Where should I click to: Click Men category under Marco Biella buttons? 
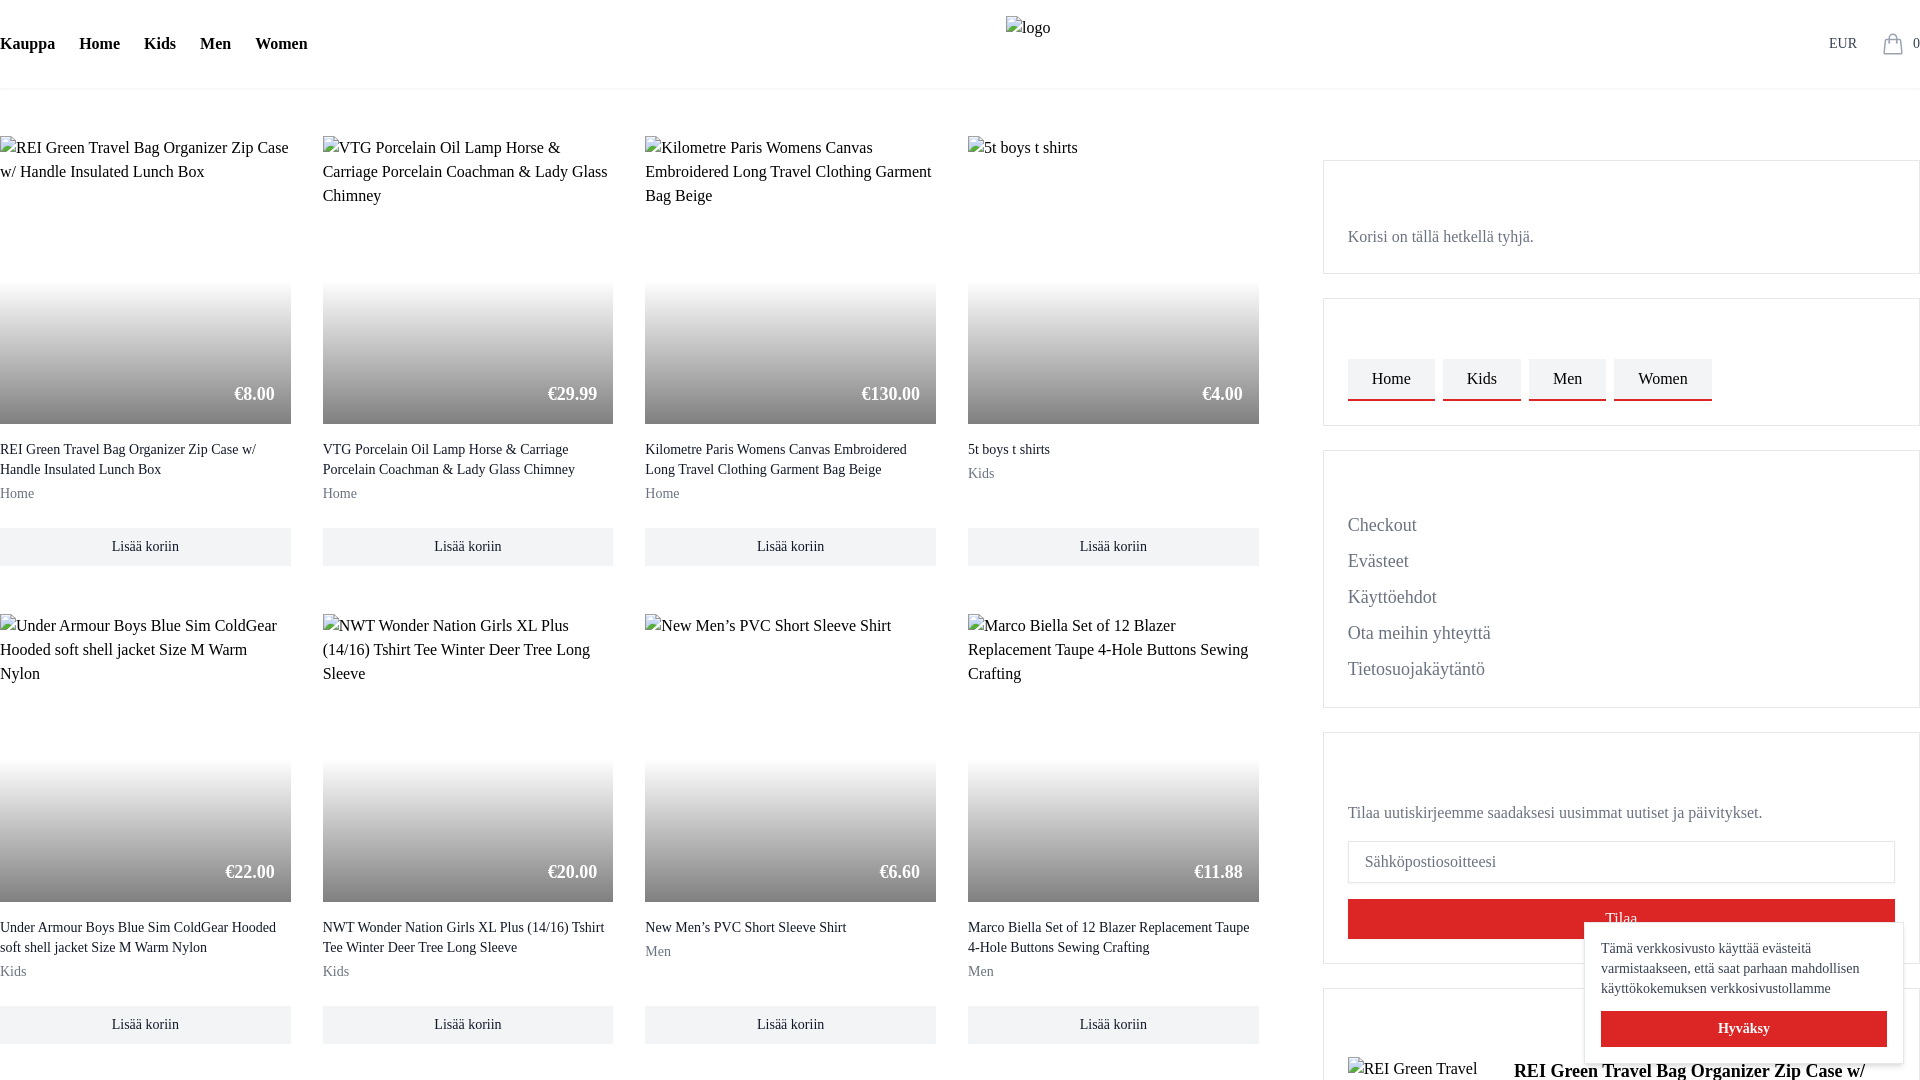click(981, 972)
